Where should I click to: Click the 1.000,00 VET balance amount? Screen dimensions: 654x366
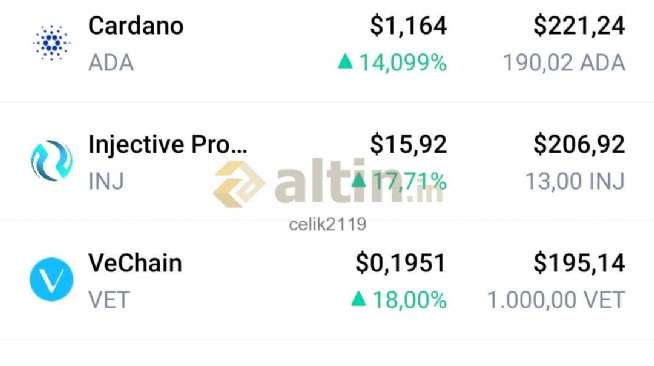(556, 300)
